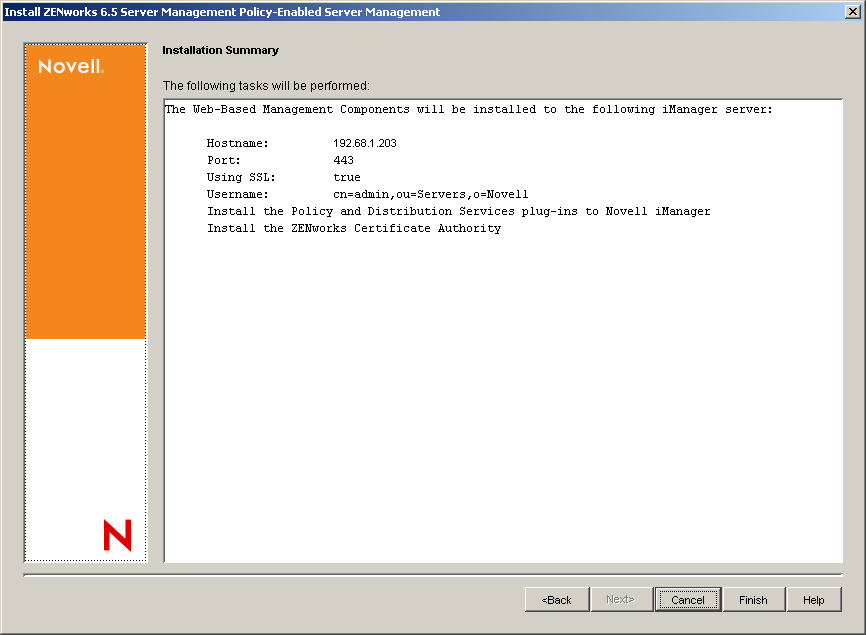
Task: Click the port value 443
Action: [343, 160]
